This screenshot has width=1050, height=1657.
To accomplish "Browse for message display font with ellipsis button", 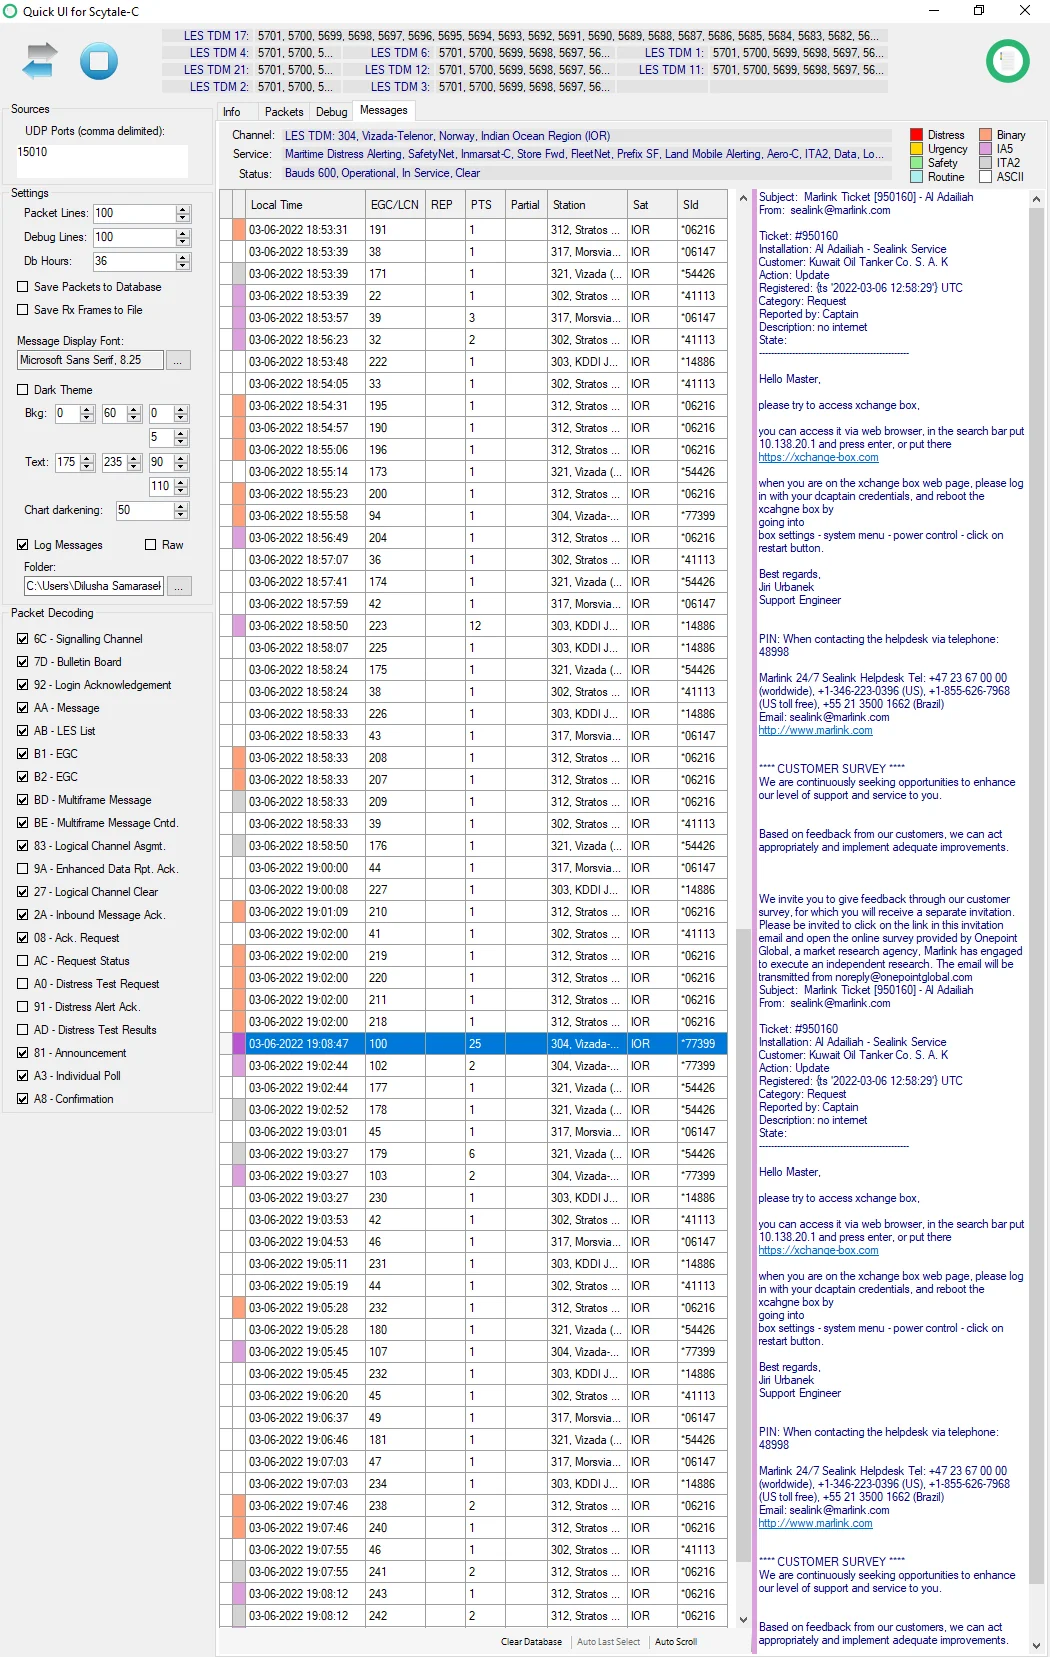I will point(178,360).
